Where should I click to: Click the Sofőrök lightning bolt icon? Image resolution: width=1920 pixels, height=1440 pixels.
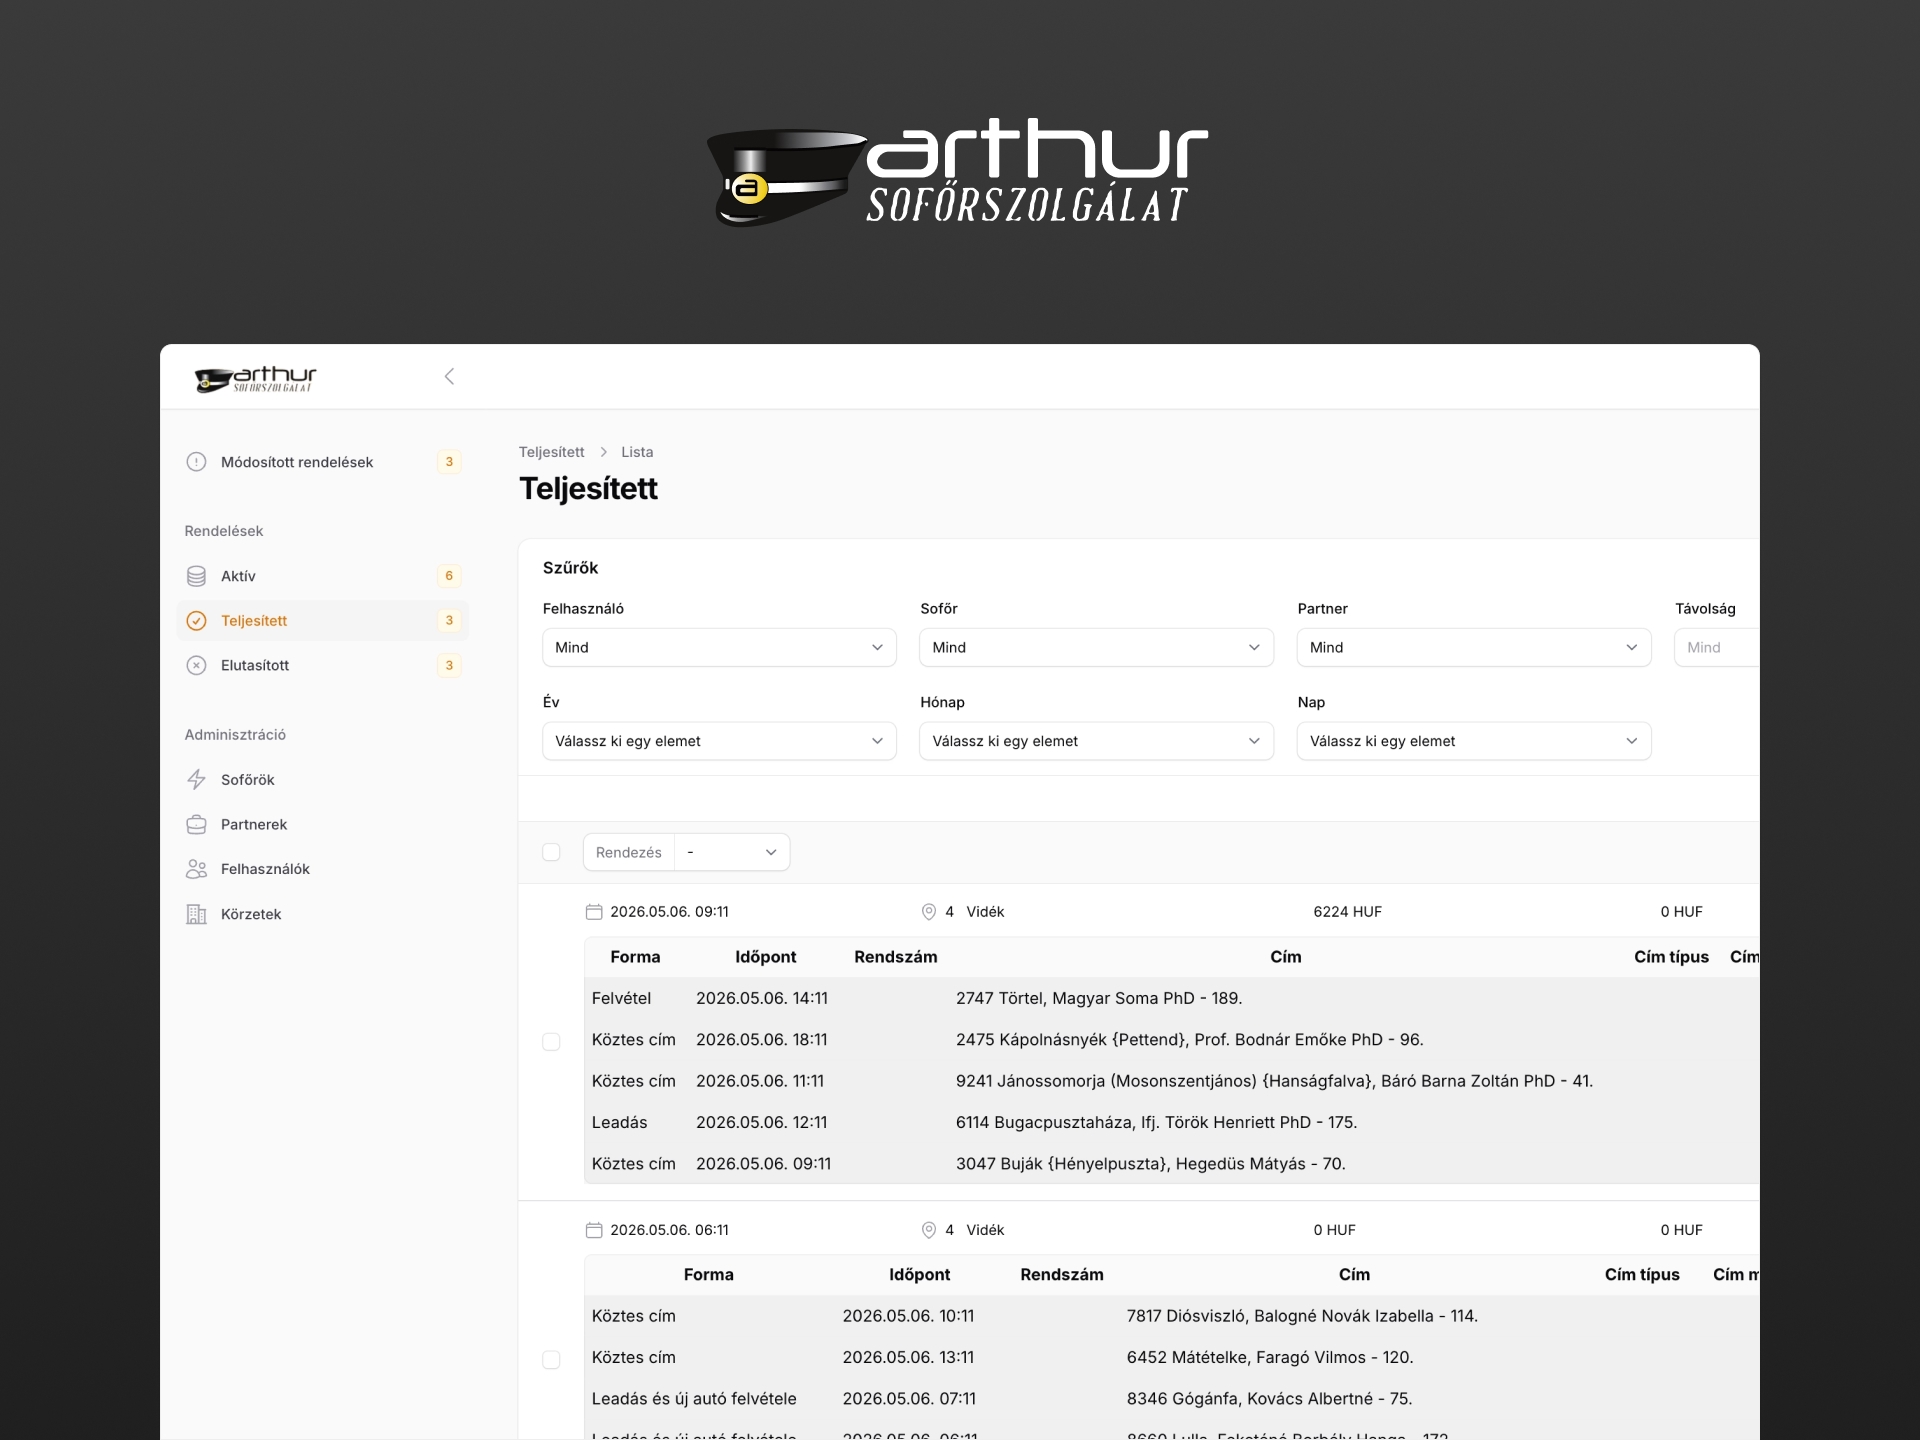196,779
